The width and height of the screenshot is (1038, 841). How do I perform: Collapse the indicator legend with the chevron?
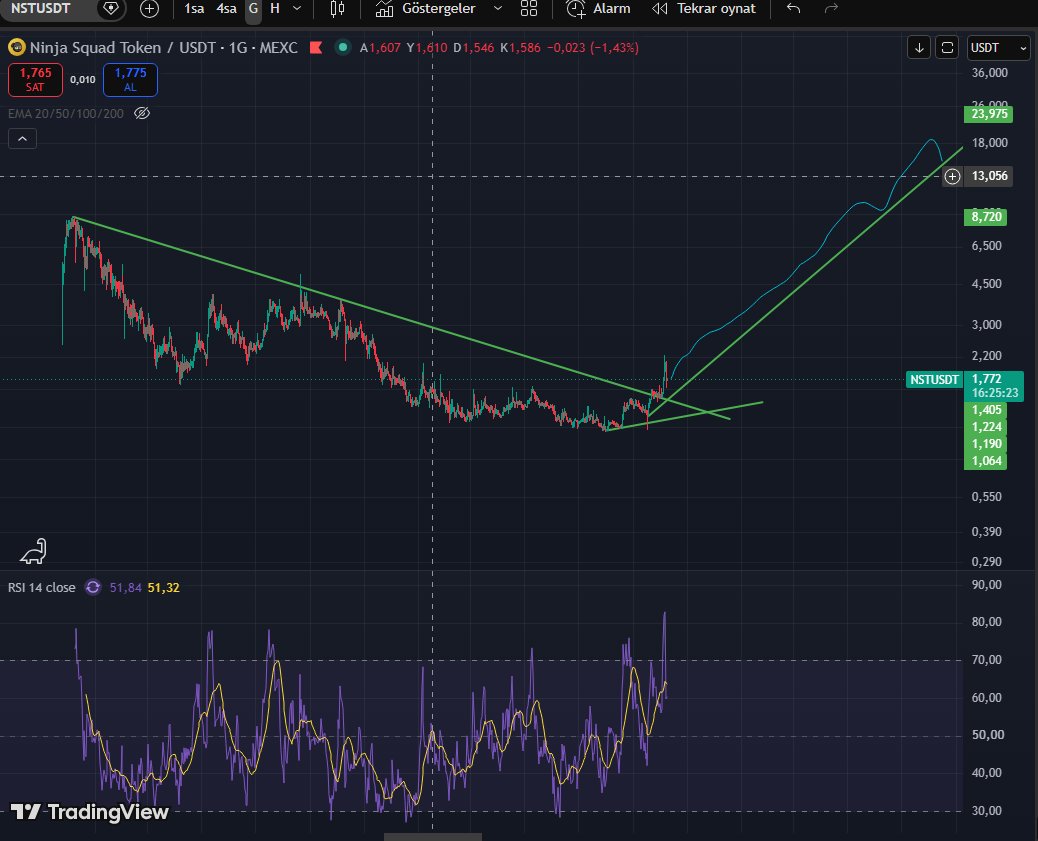[x=23, y=139]
